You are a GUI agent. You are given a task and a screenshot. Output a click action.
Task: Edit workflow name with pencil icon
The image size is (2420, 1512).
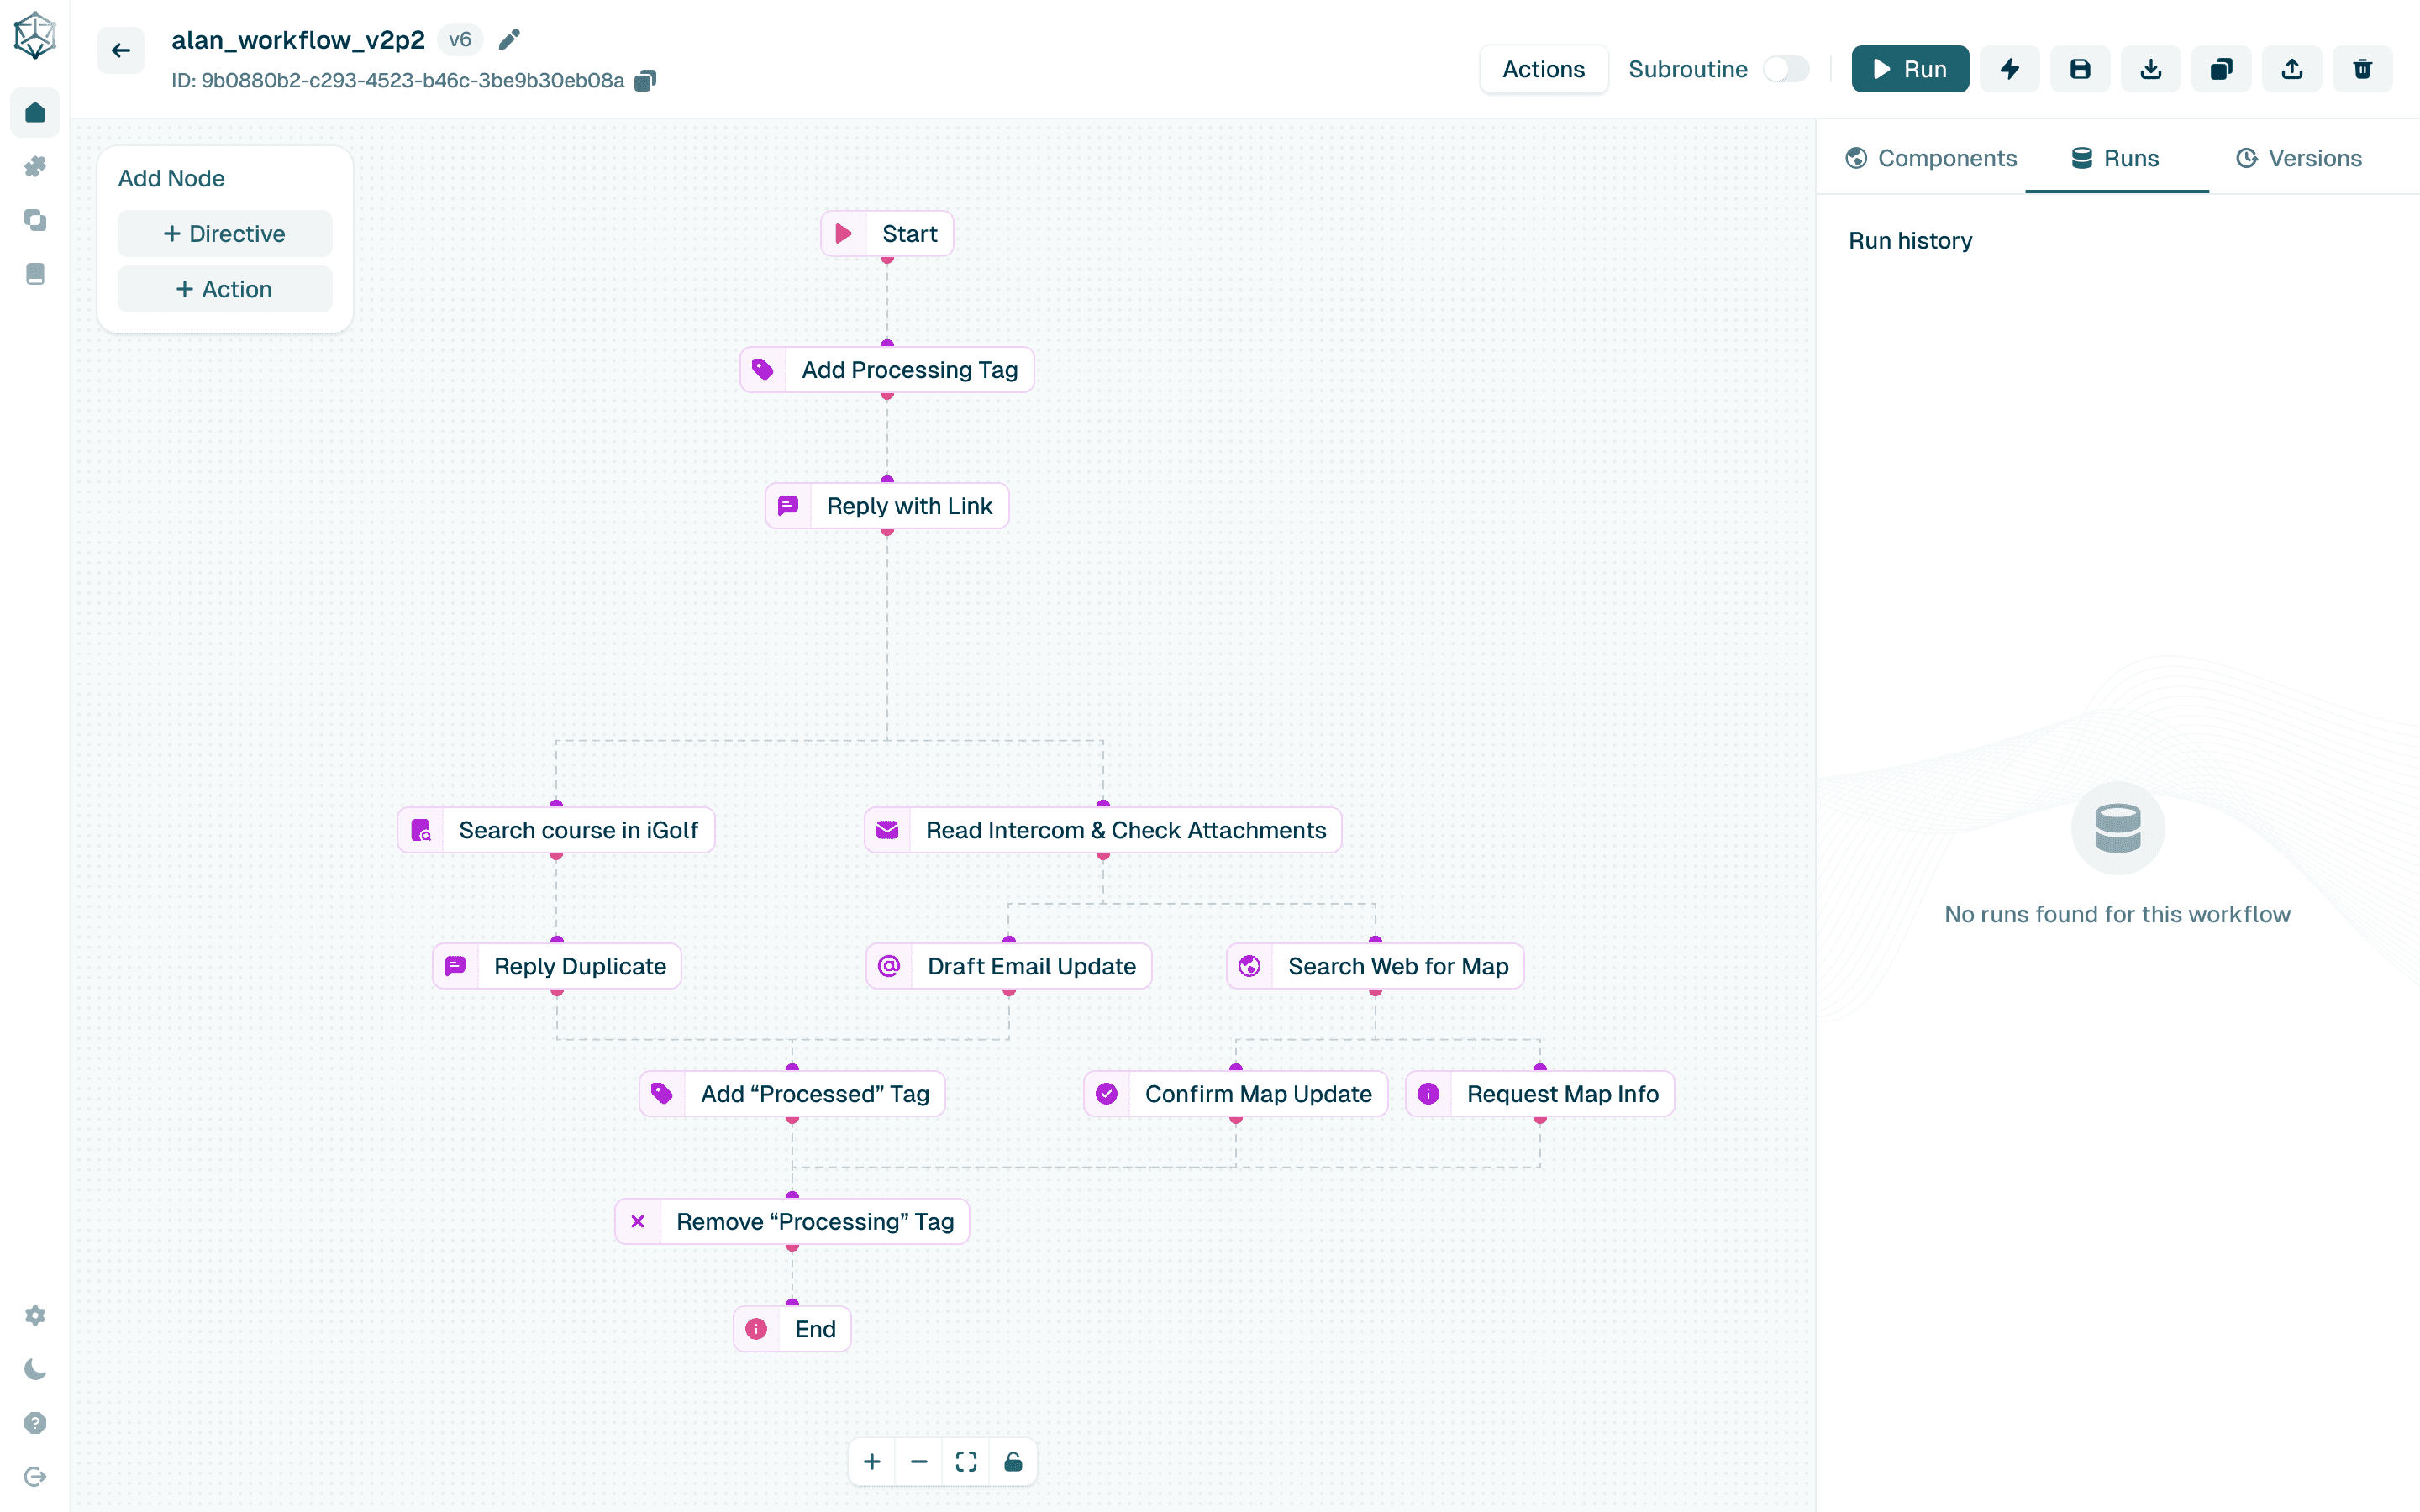click(x=509, y=39)
